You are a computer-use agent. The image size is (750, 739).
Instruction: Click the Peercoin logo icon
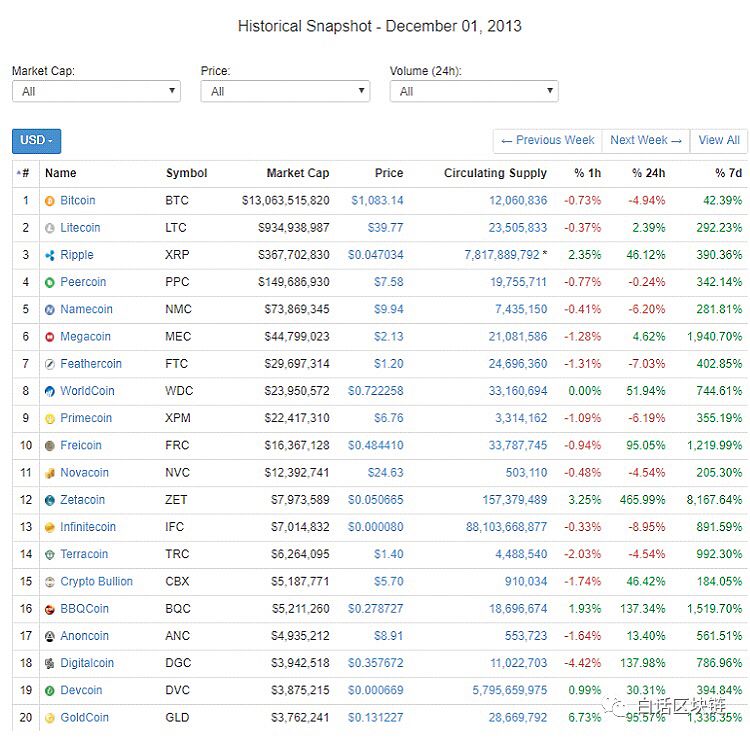coord(50,283)
